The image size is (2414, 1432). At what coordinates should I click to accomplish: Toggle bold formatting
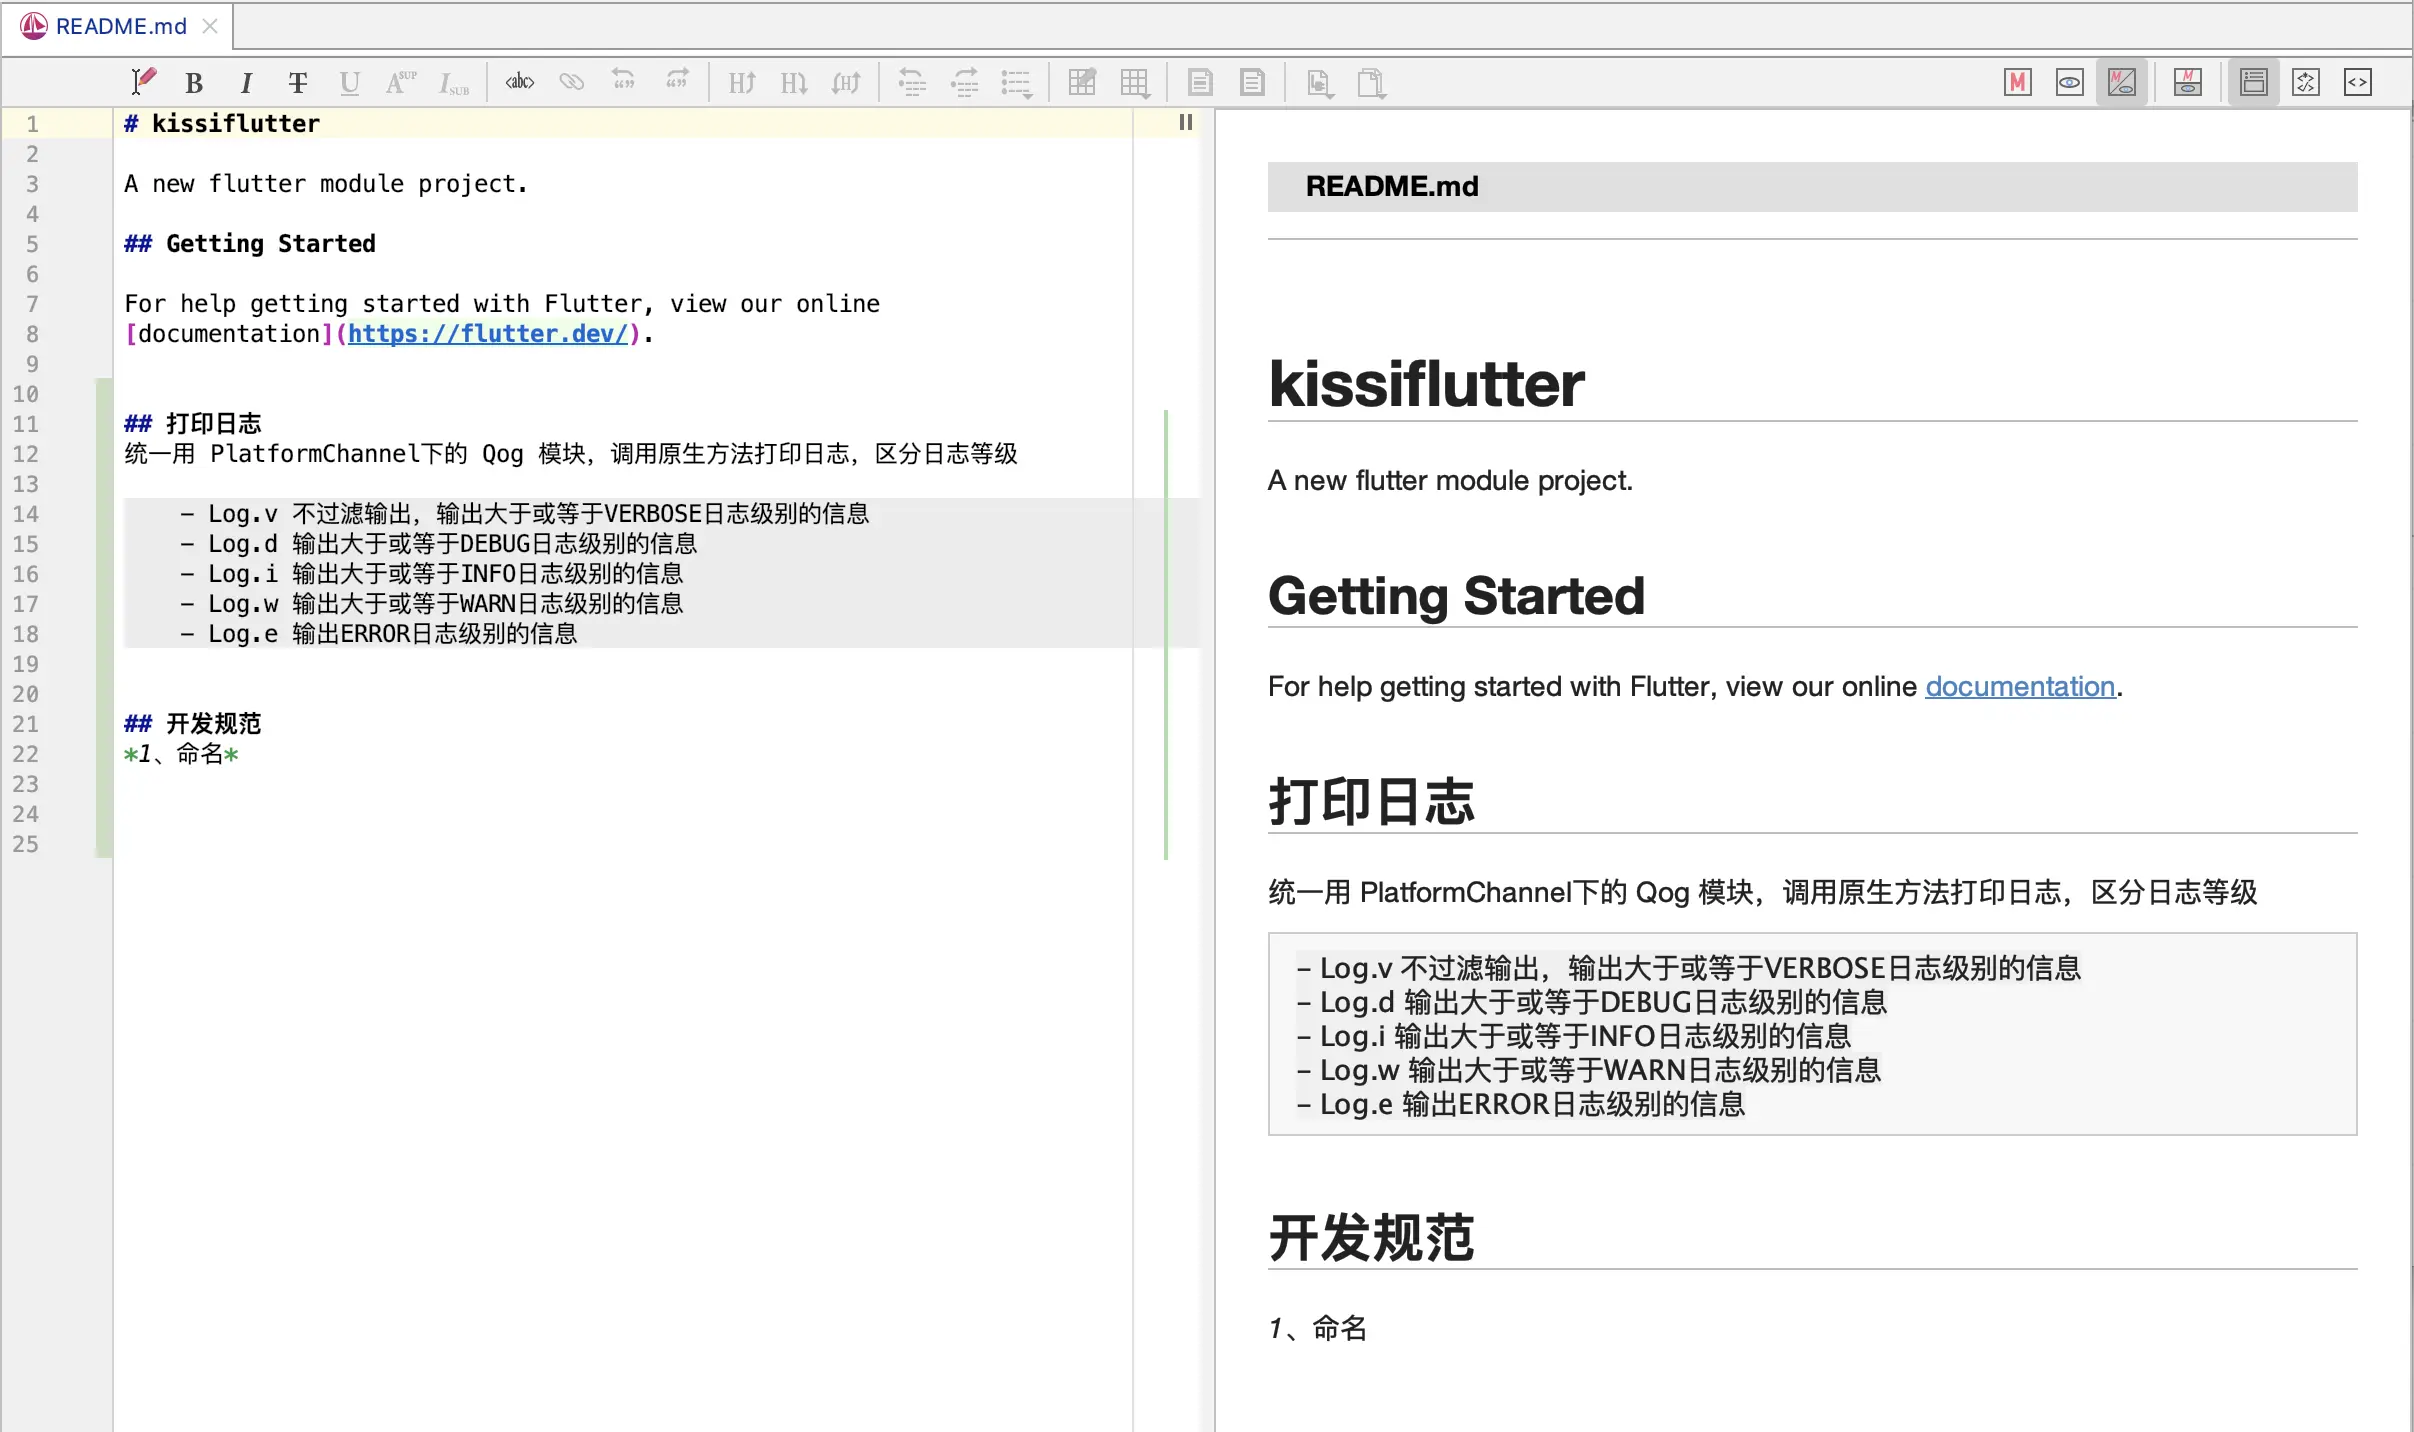tap(194, 83)
